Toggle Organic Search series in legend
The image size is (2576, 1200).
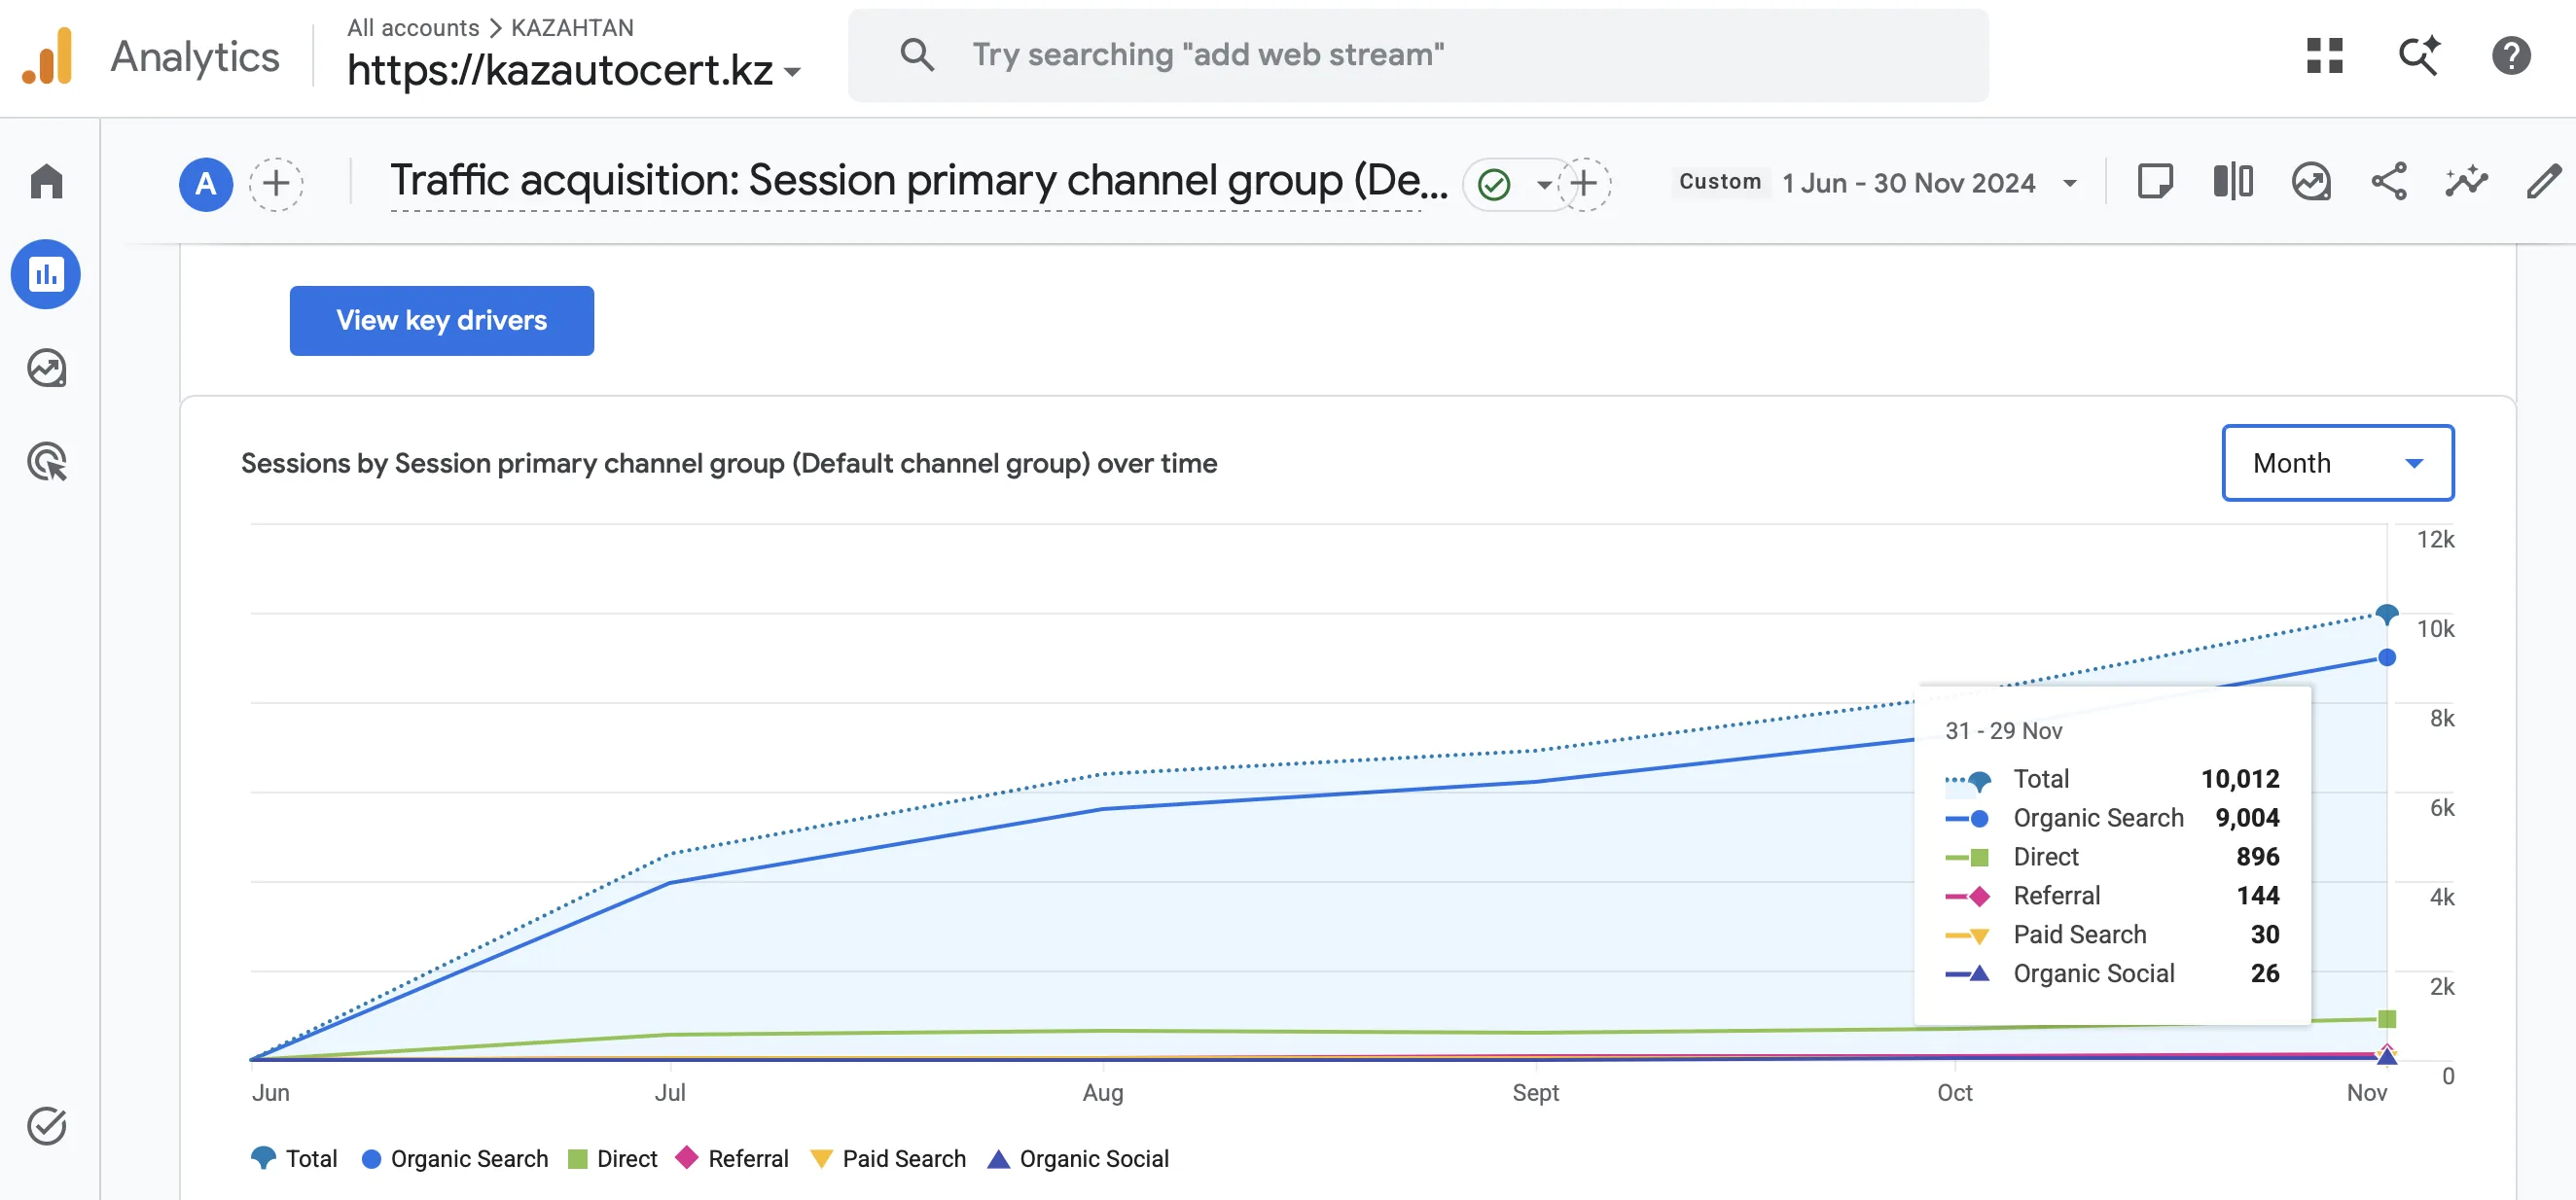(455, 1158)
